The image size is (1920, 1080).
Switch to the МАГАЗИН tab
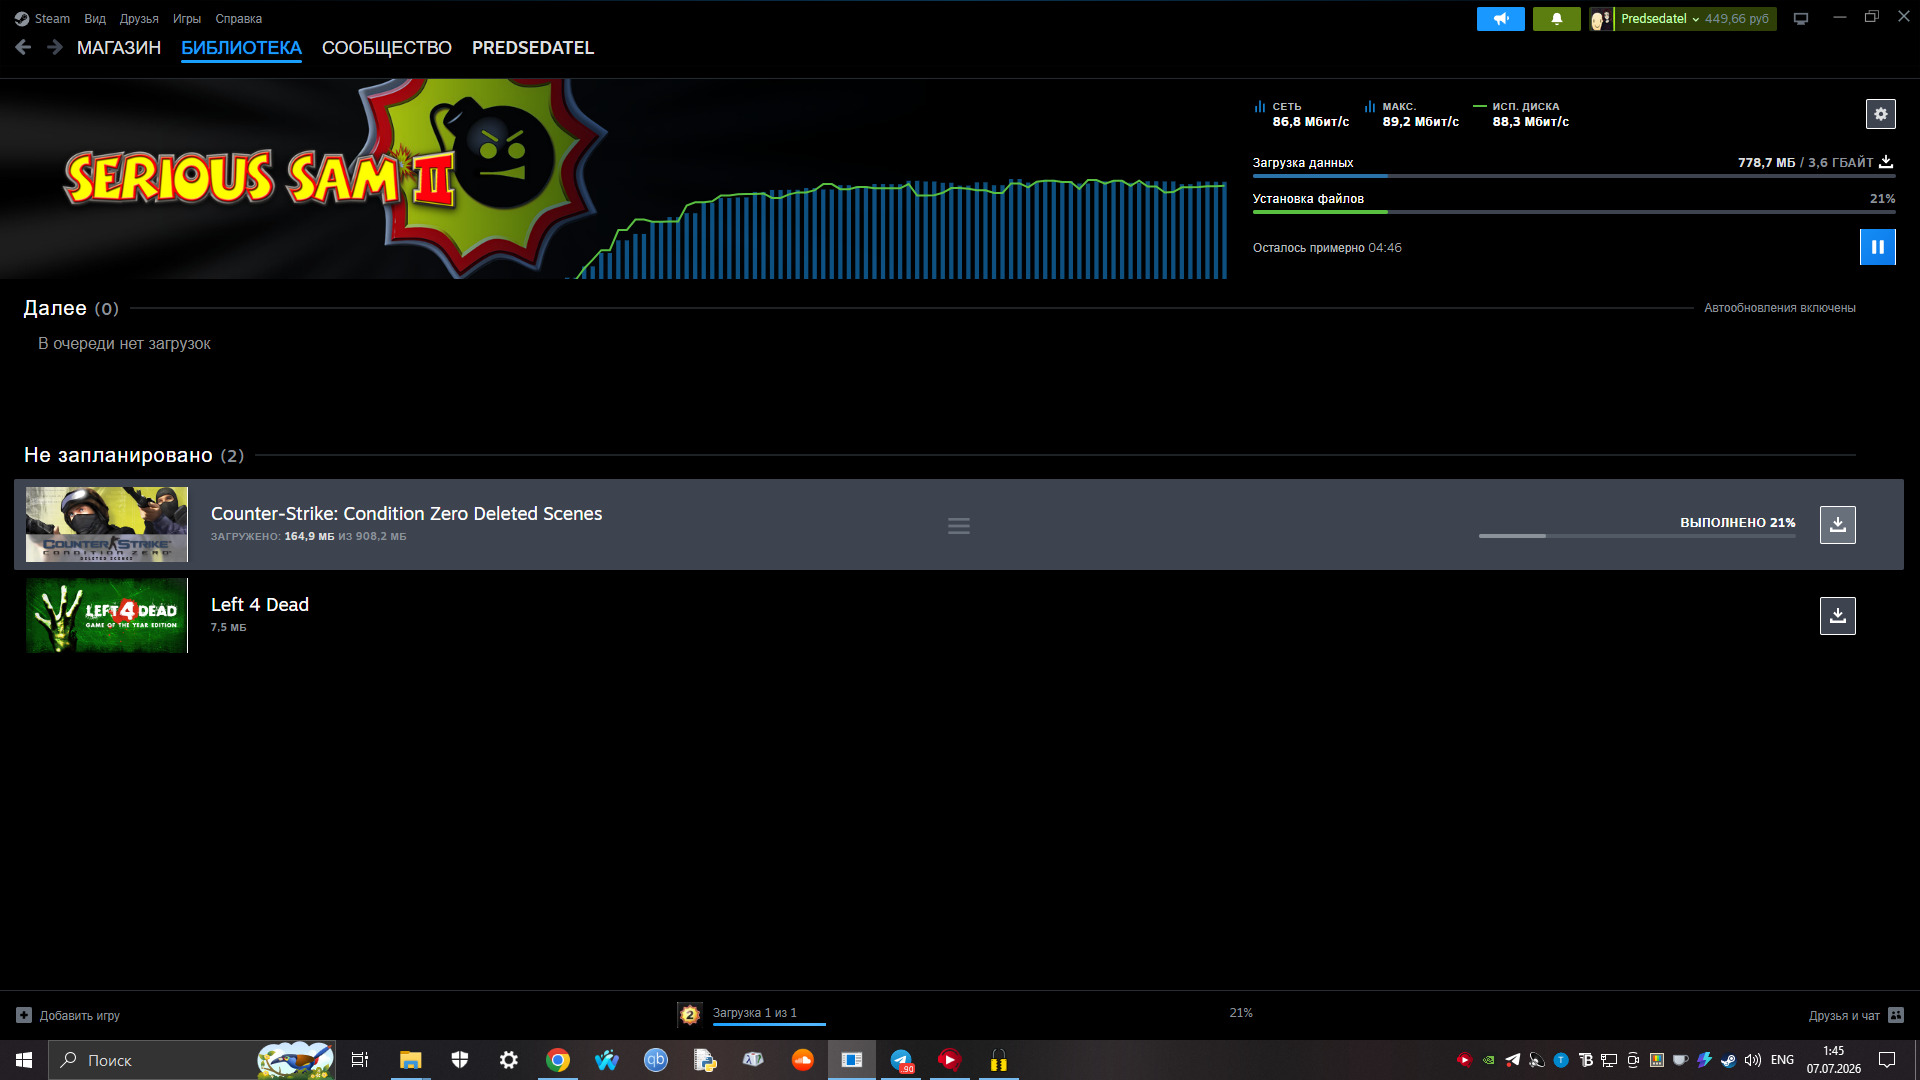coord(119,48)
